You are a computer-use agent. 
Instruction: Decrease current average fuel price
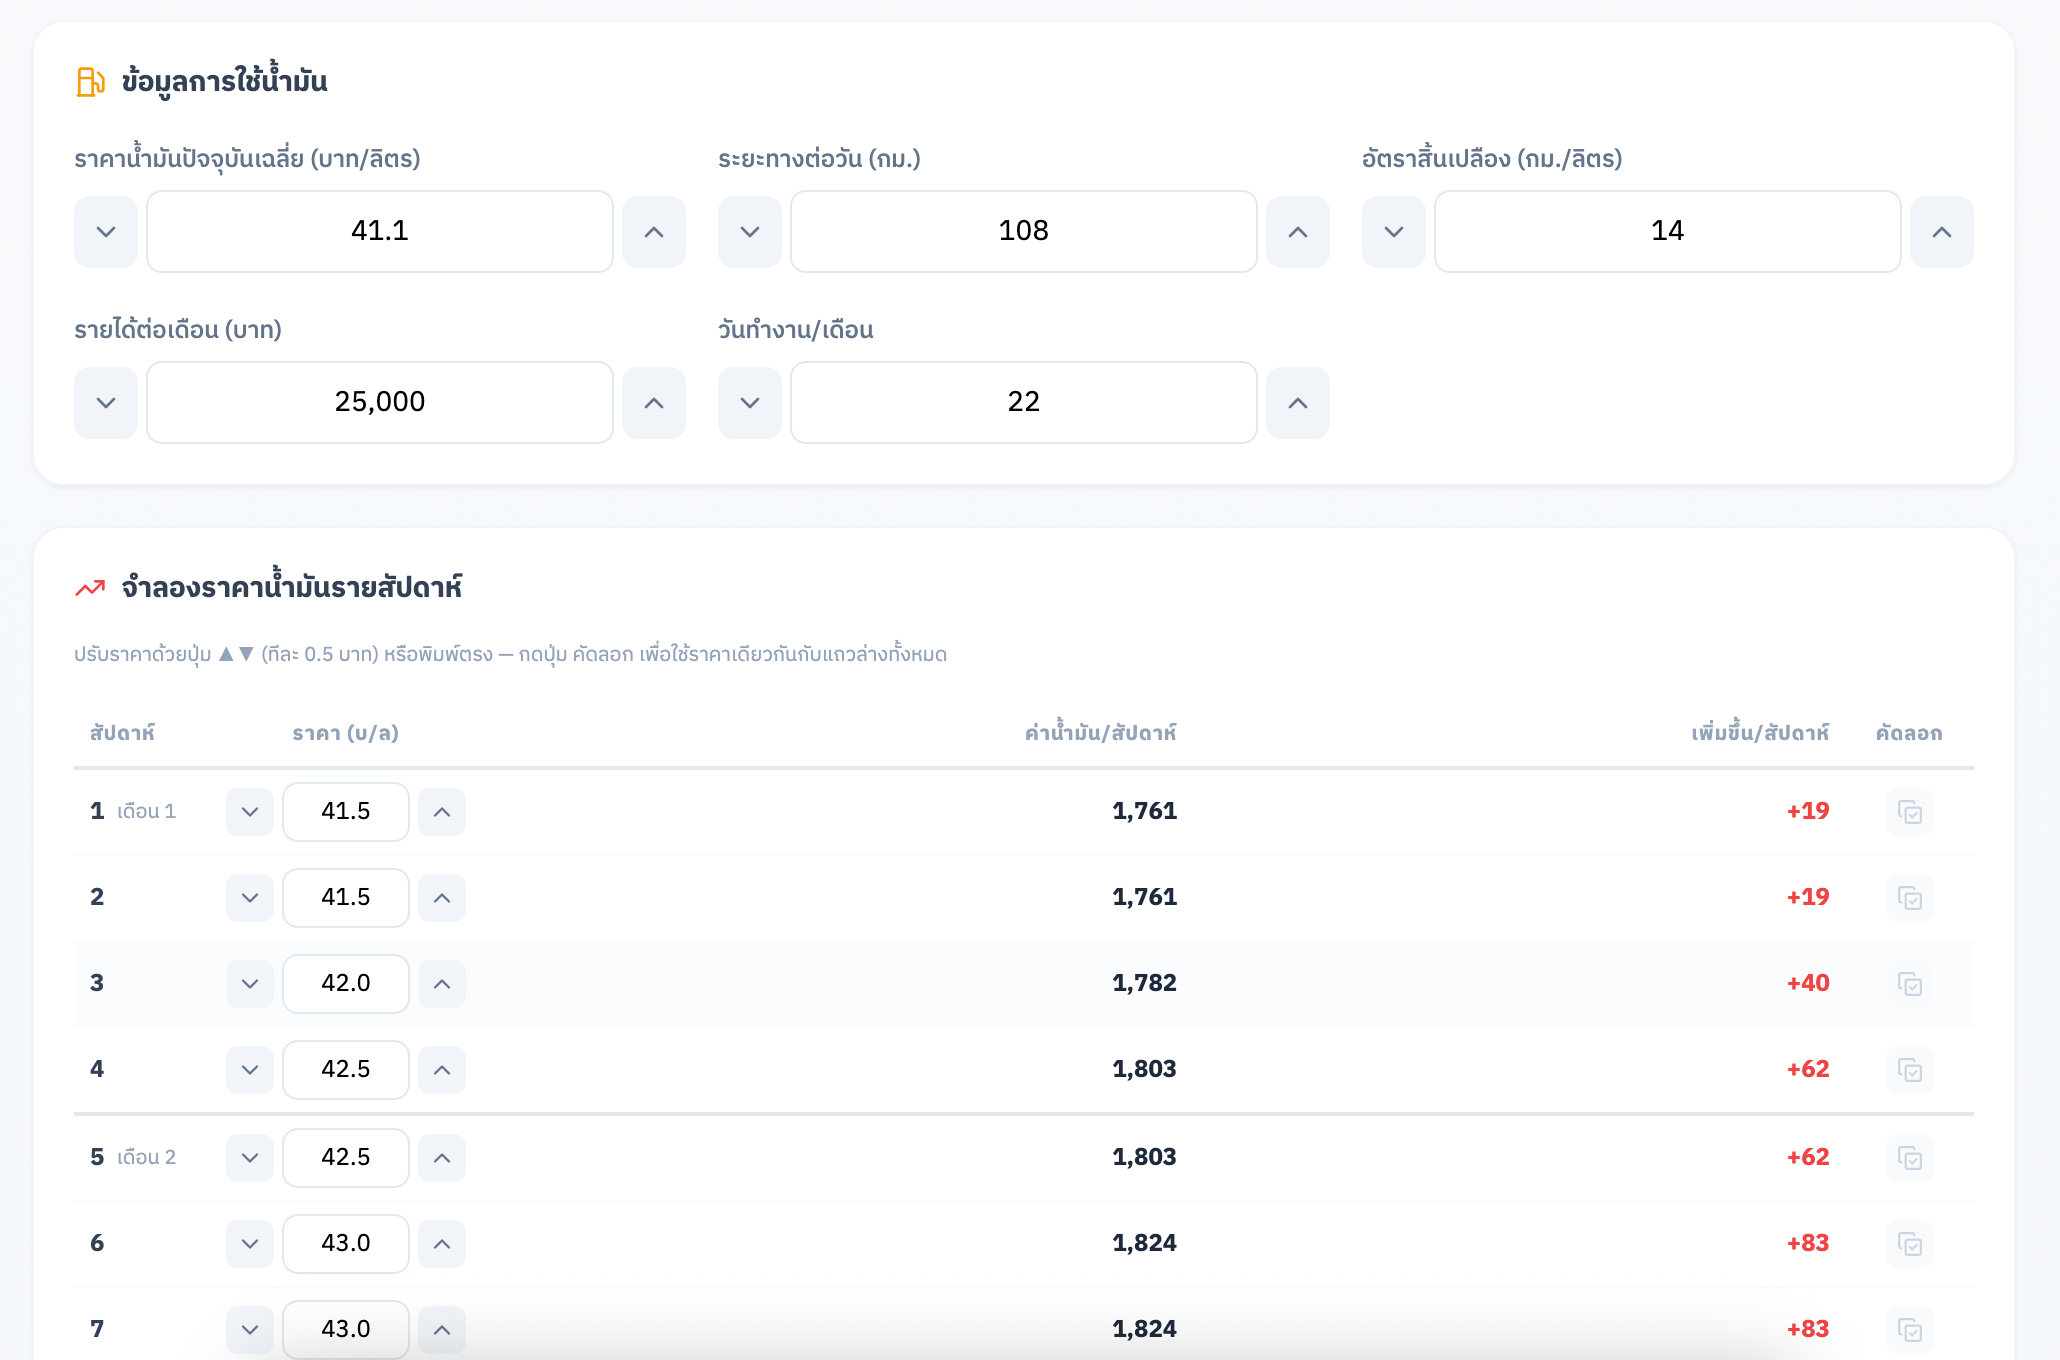point(106,232)
